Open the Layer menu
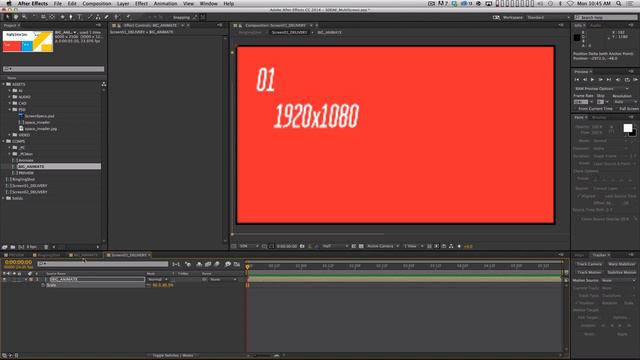The width and height of the screenshot is (640, 360). 123,3
